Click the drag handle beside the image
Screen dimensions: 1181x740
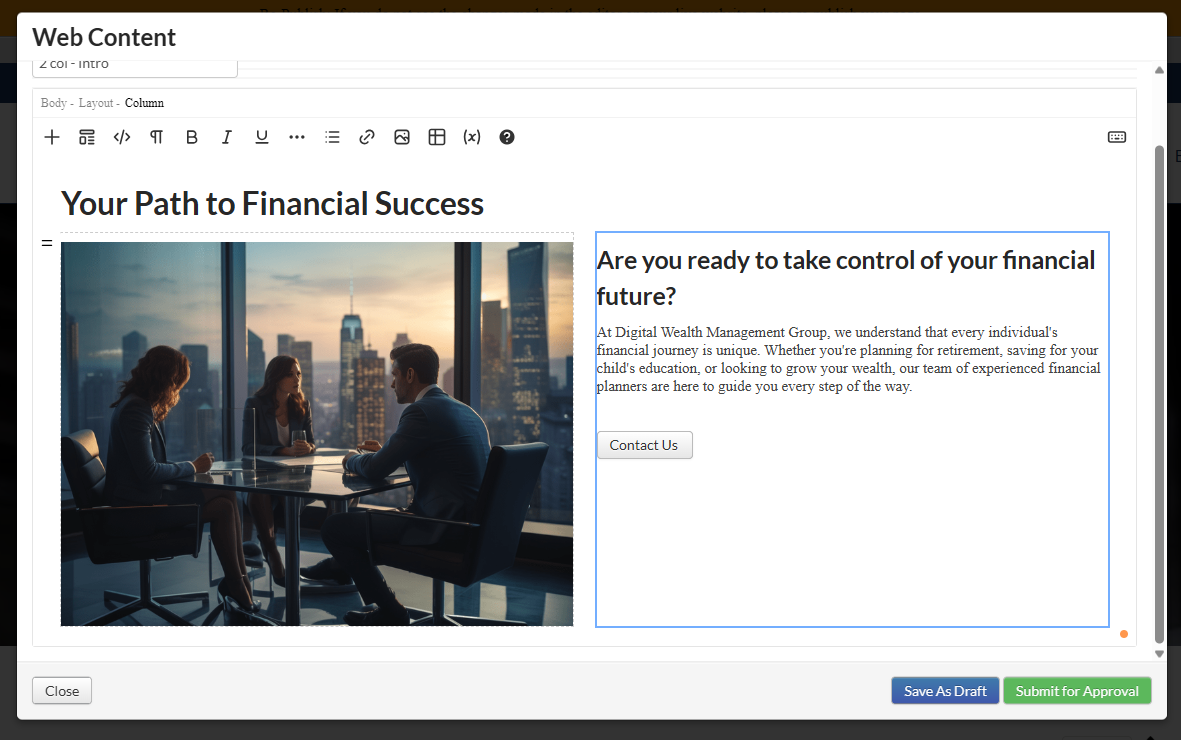point(47,243)
